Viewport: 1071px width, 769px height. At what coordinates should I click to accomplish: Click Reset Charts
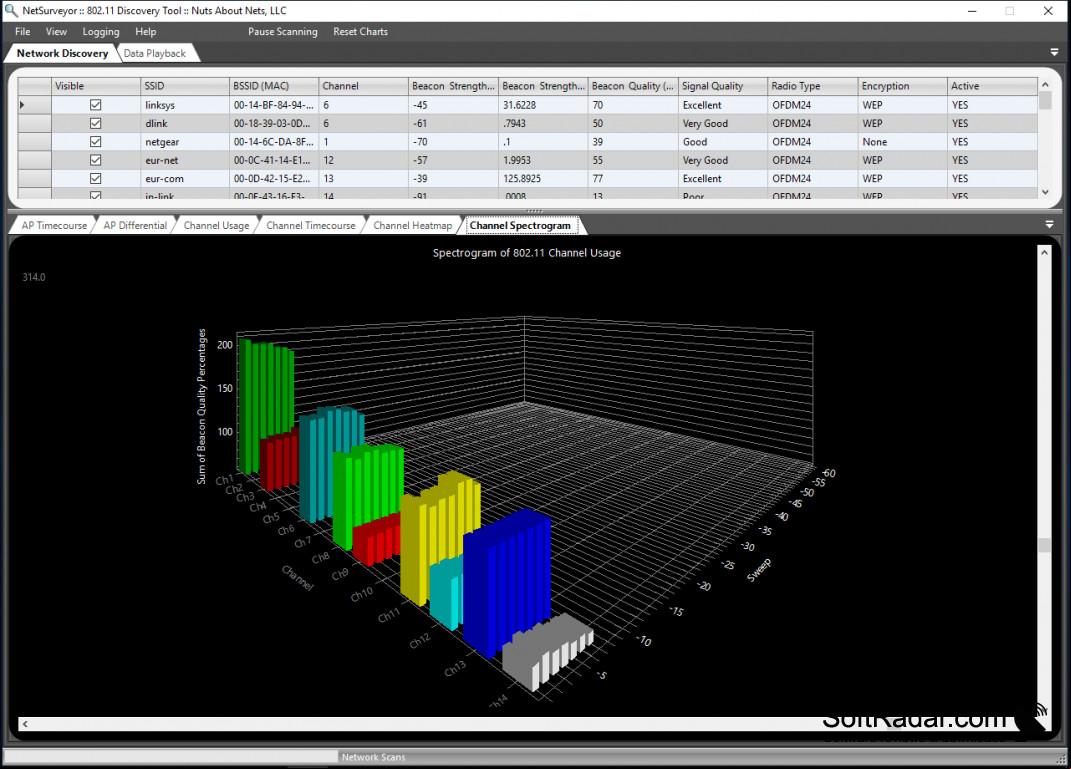[360, 31]
